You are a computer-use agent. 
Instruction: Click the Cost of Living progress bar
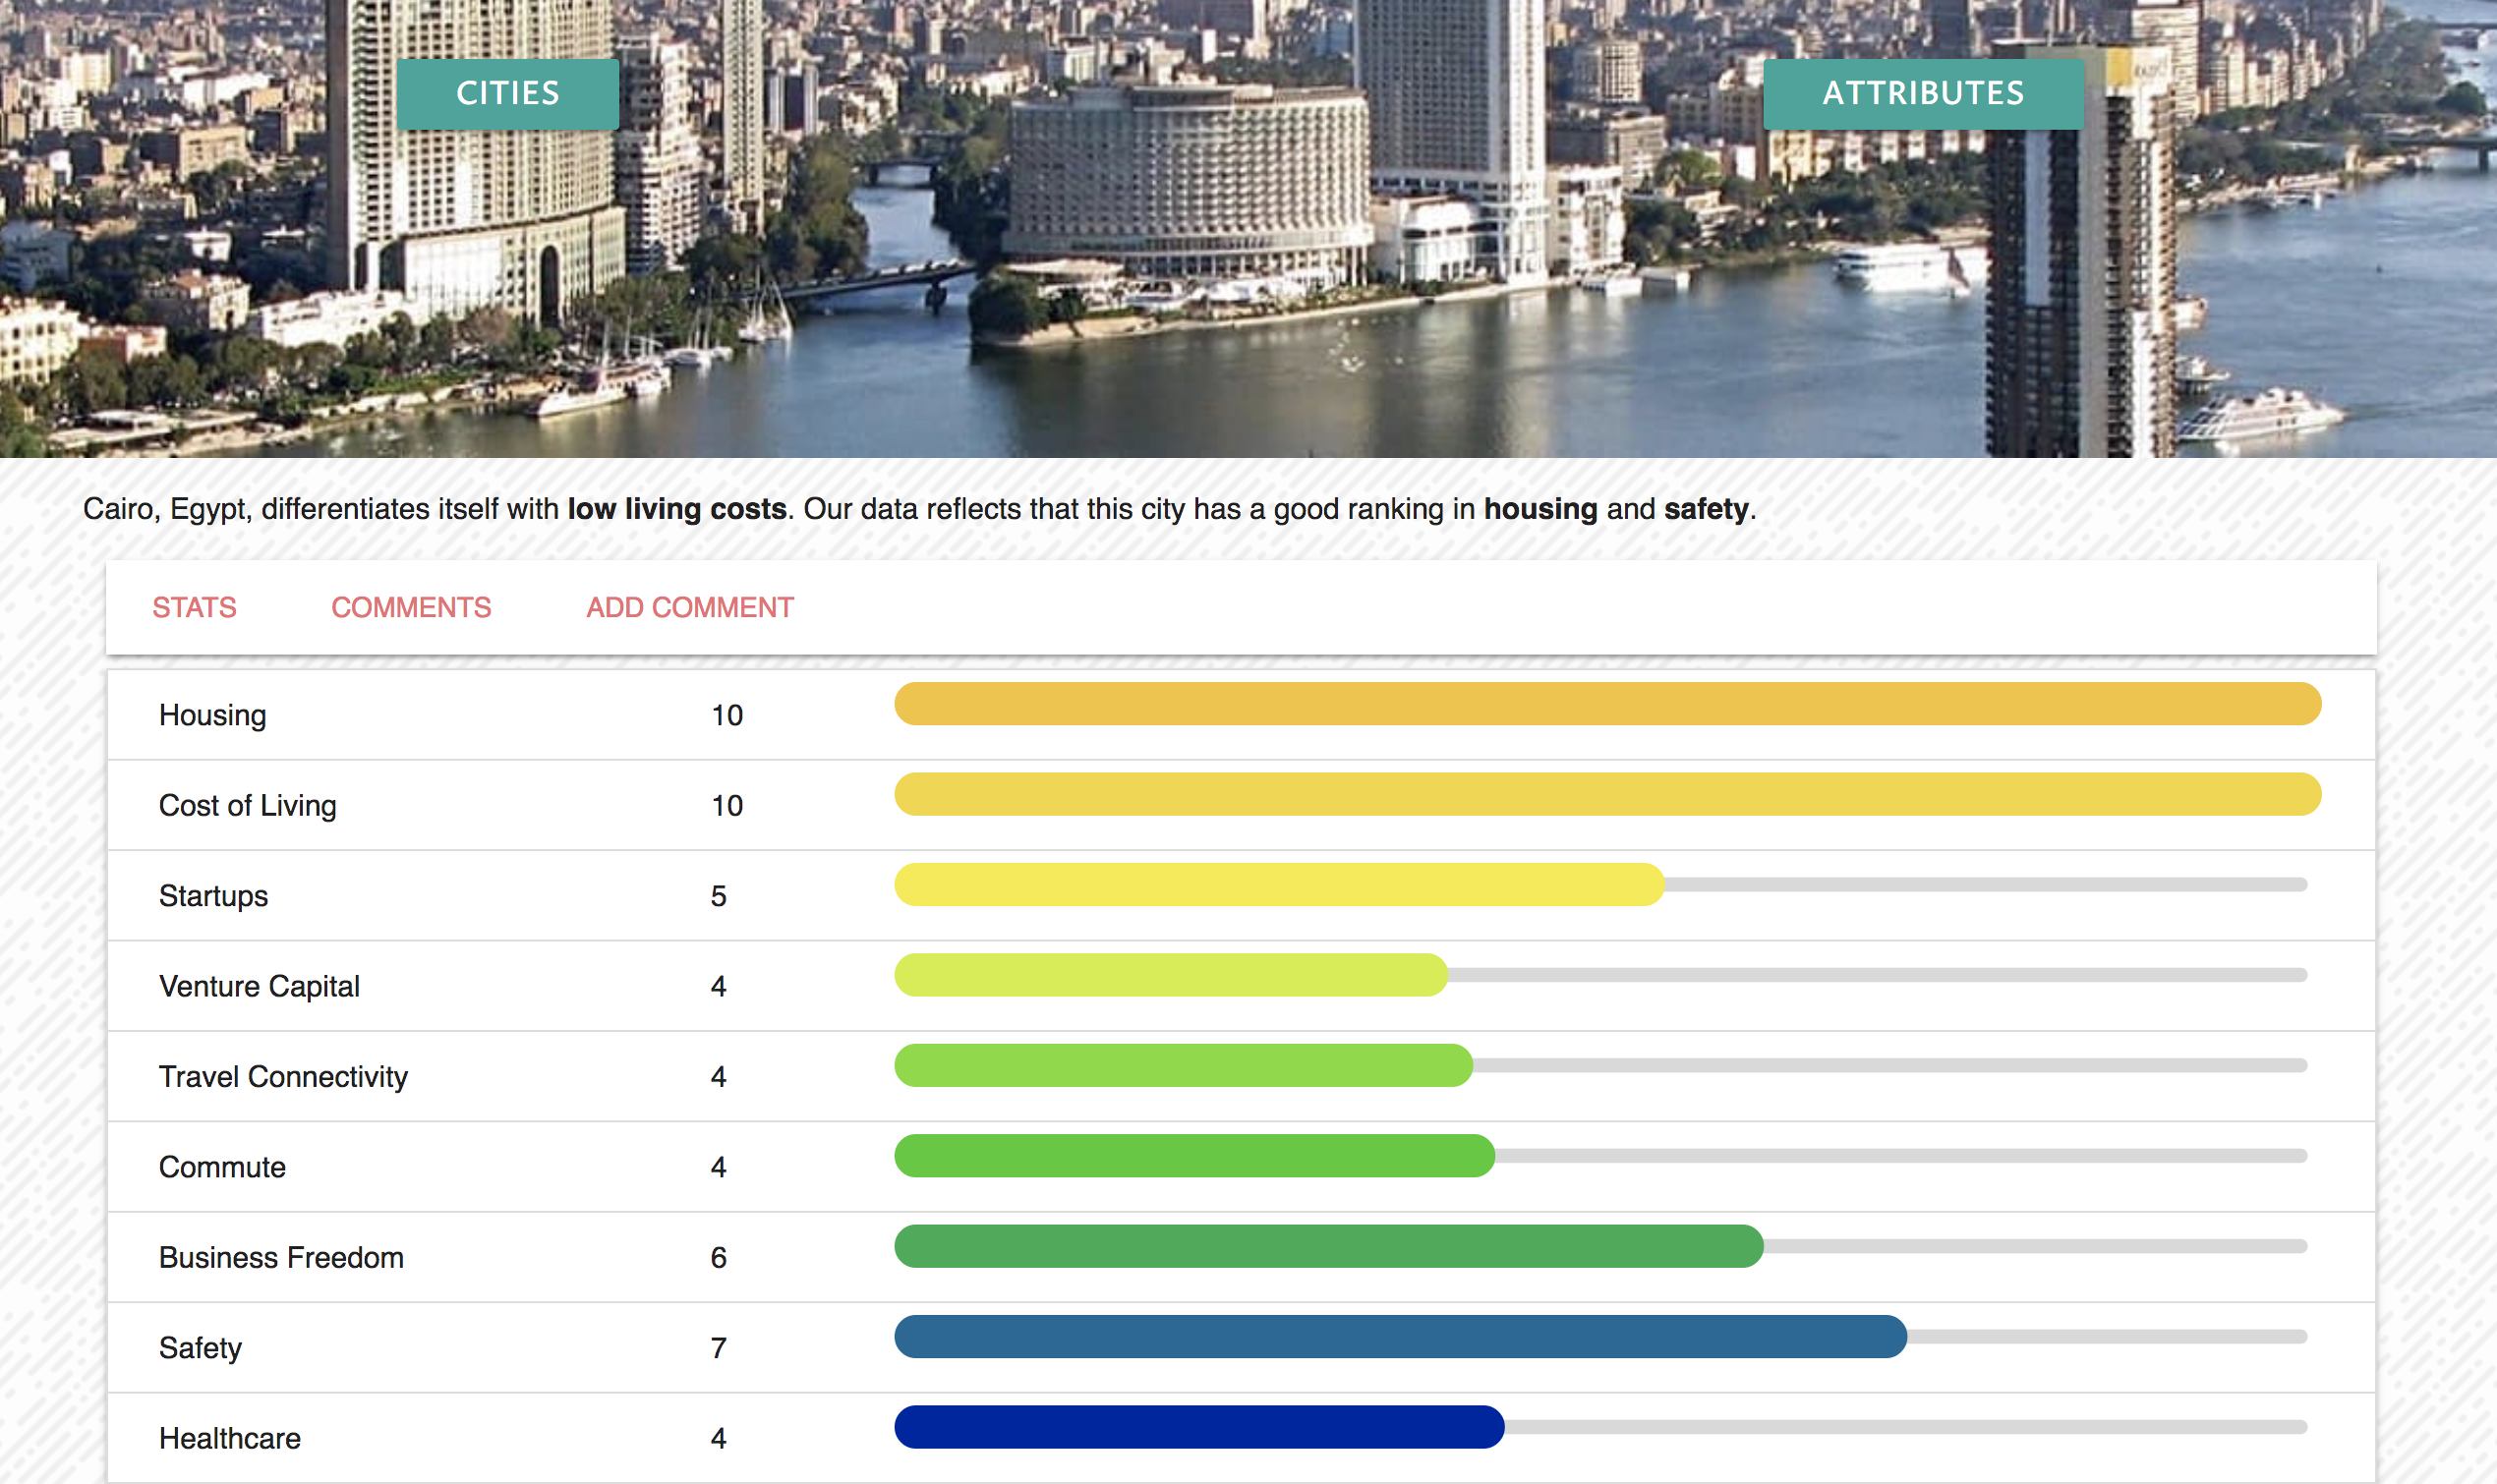[1606, 794]
